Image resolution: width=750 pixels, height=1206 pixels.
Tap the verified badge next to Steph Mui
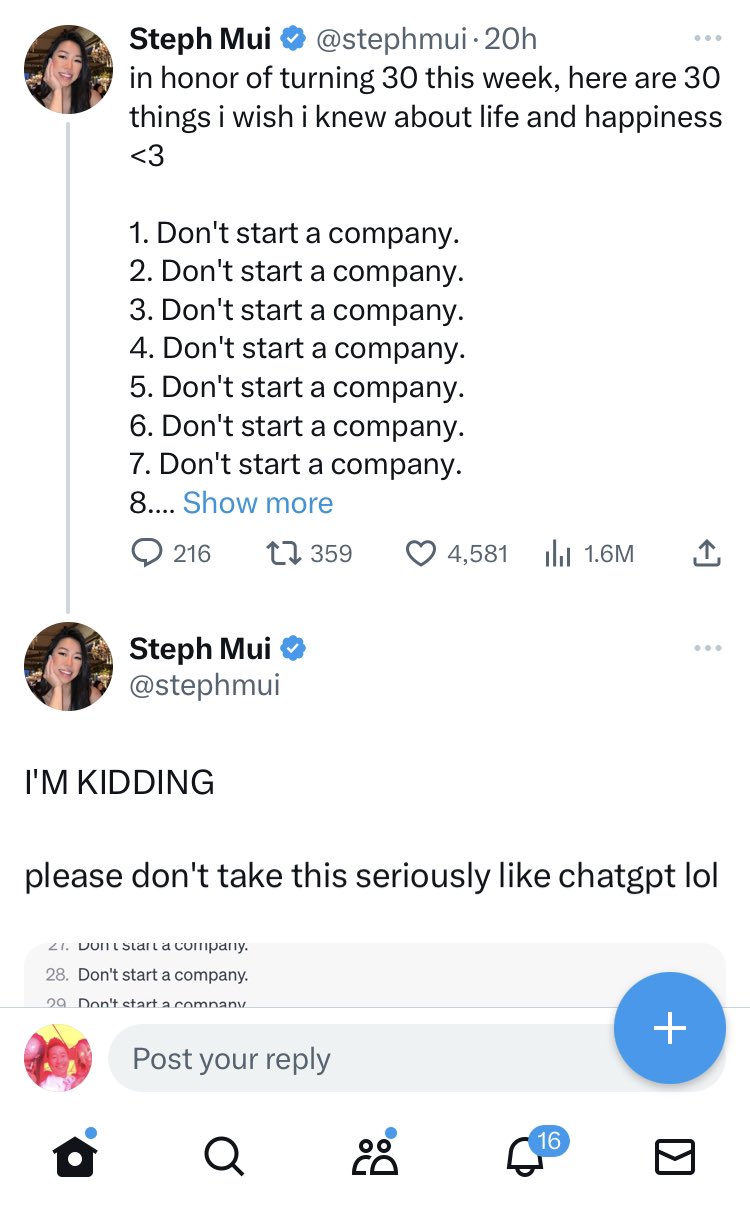tap(291, 38)
